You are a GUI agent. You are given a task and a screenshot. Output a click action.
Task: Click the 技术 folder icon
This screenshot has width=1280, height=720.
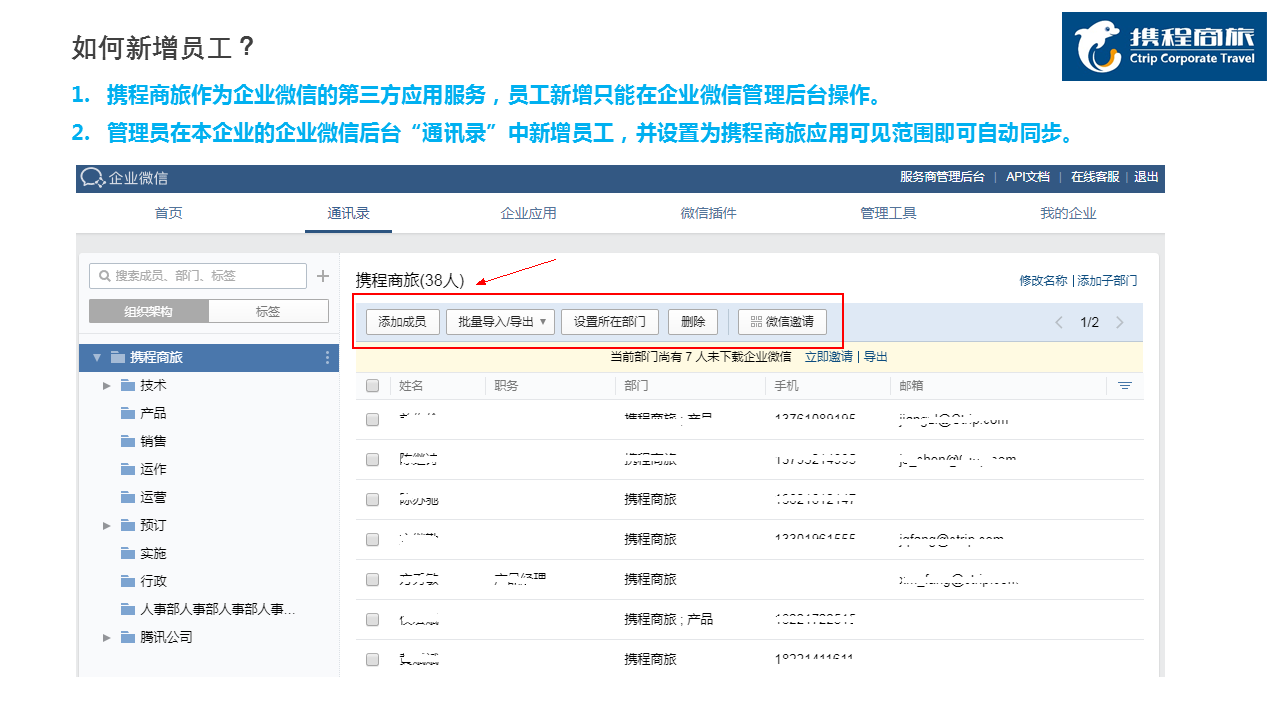[127, 385]
